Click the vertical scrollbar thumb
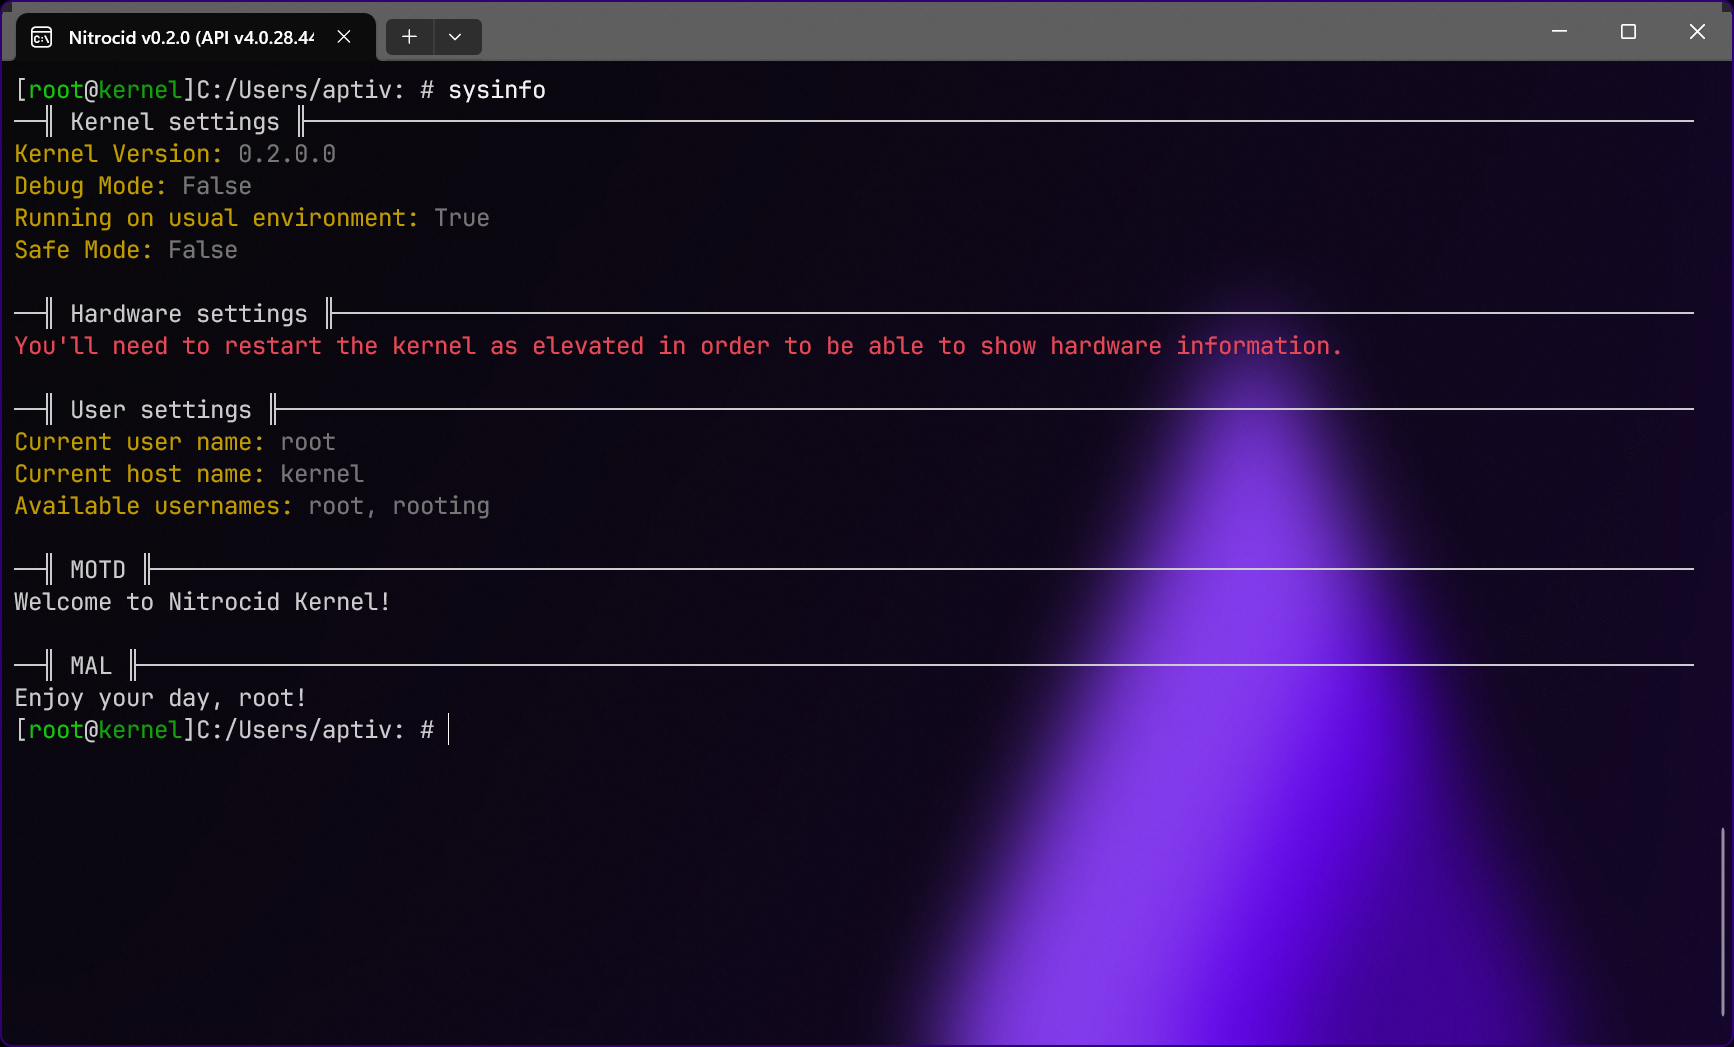Viewport: 1734px width, 1047px height. point(1722,920)
